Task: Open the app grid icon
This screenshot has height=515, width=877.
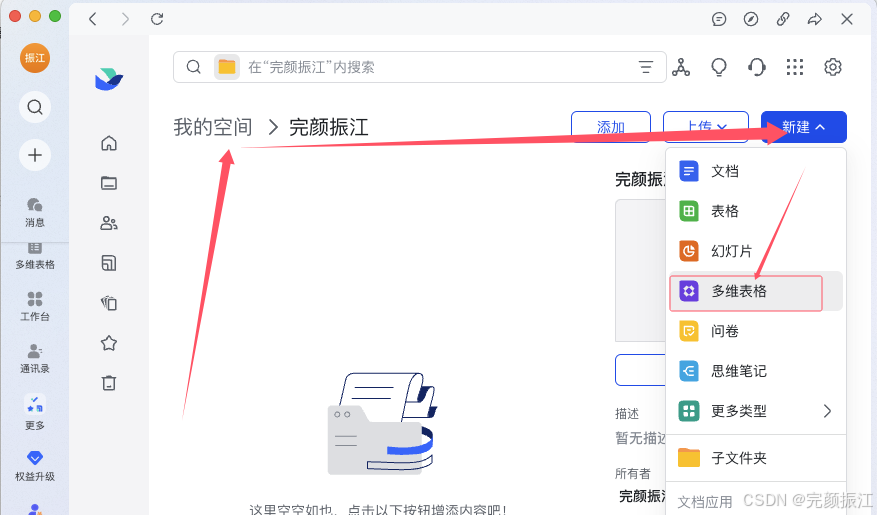Action: tap(795, 67)
